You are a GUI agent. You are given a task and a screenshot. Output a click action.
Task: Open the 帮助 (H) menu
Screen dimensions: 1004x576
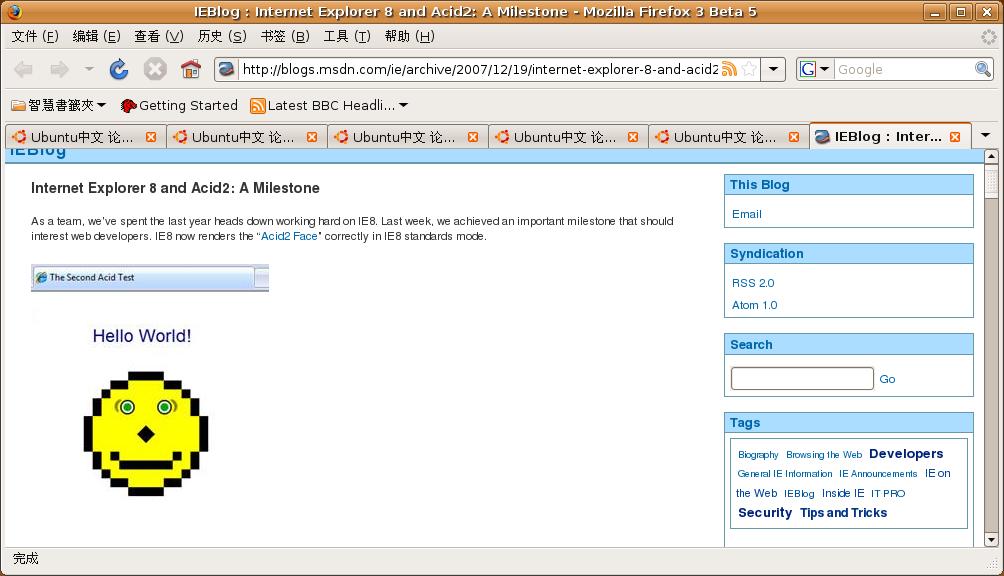coord(410,36)
